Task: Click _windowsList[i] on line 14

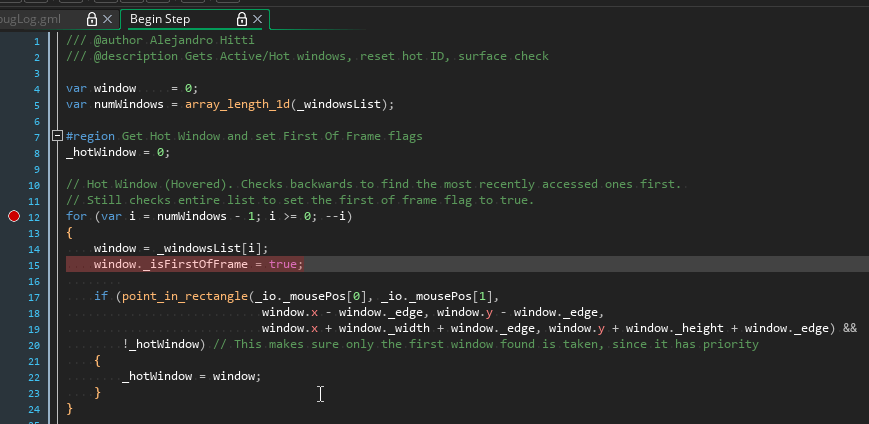Action: (226, 248)
